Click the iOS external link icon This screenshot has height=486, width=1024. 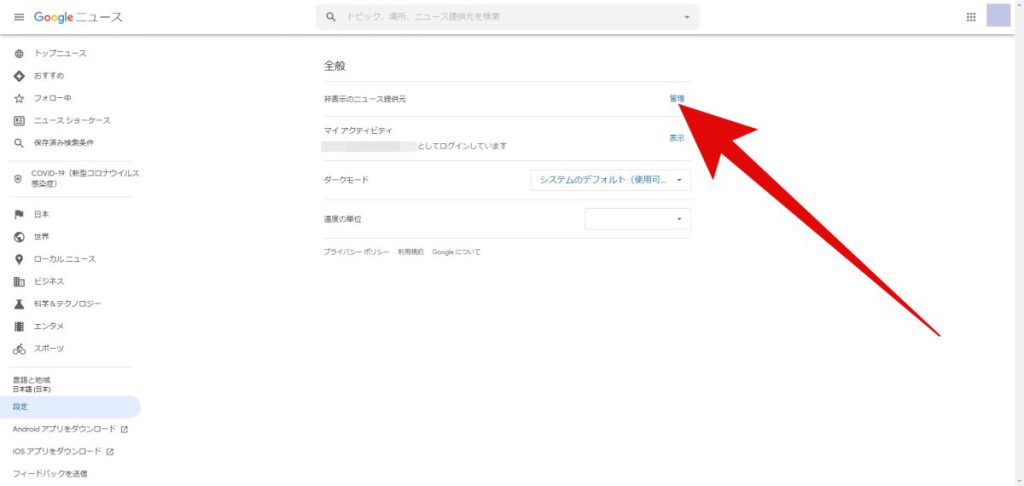coord(110,451)
